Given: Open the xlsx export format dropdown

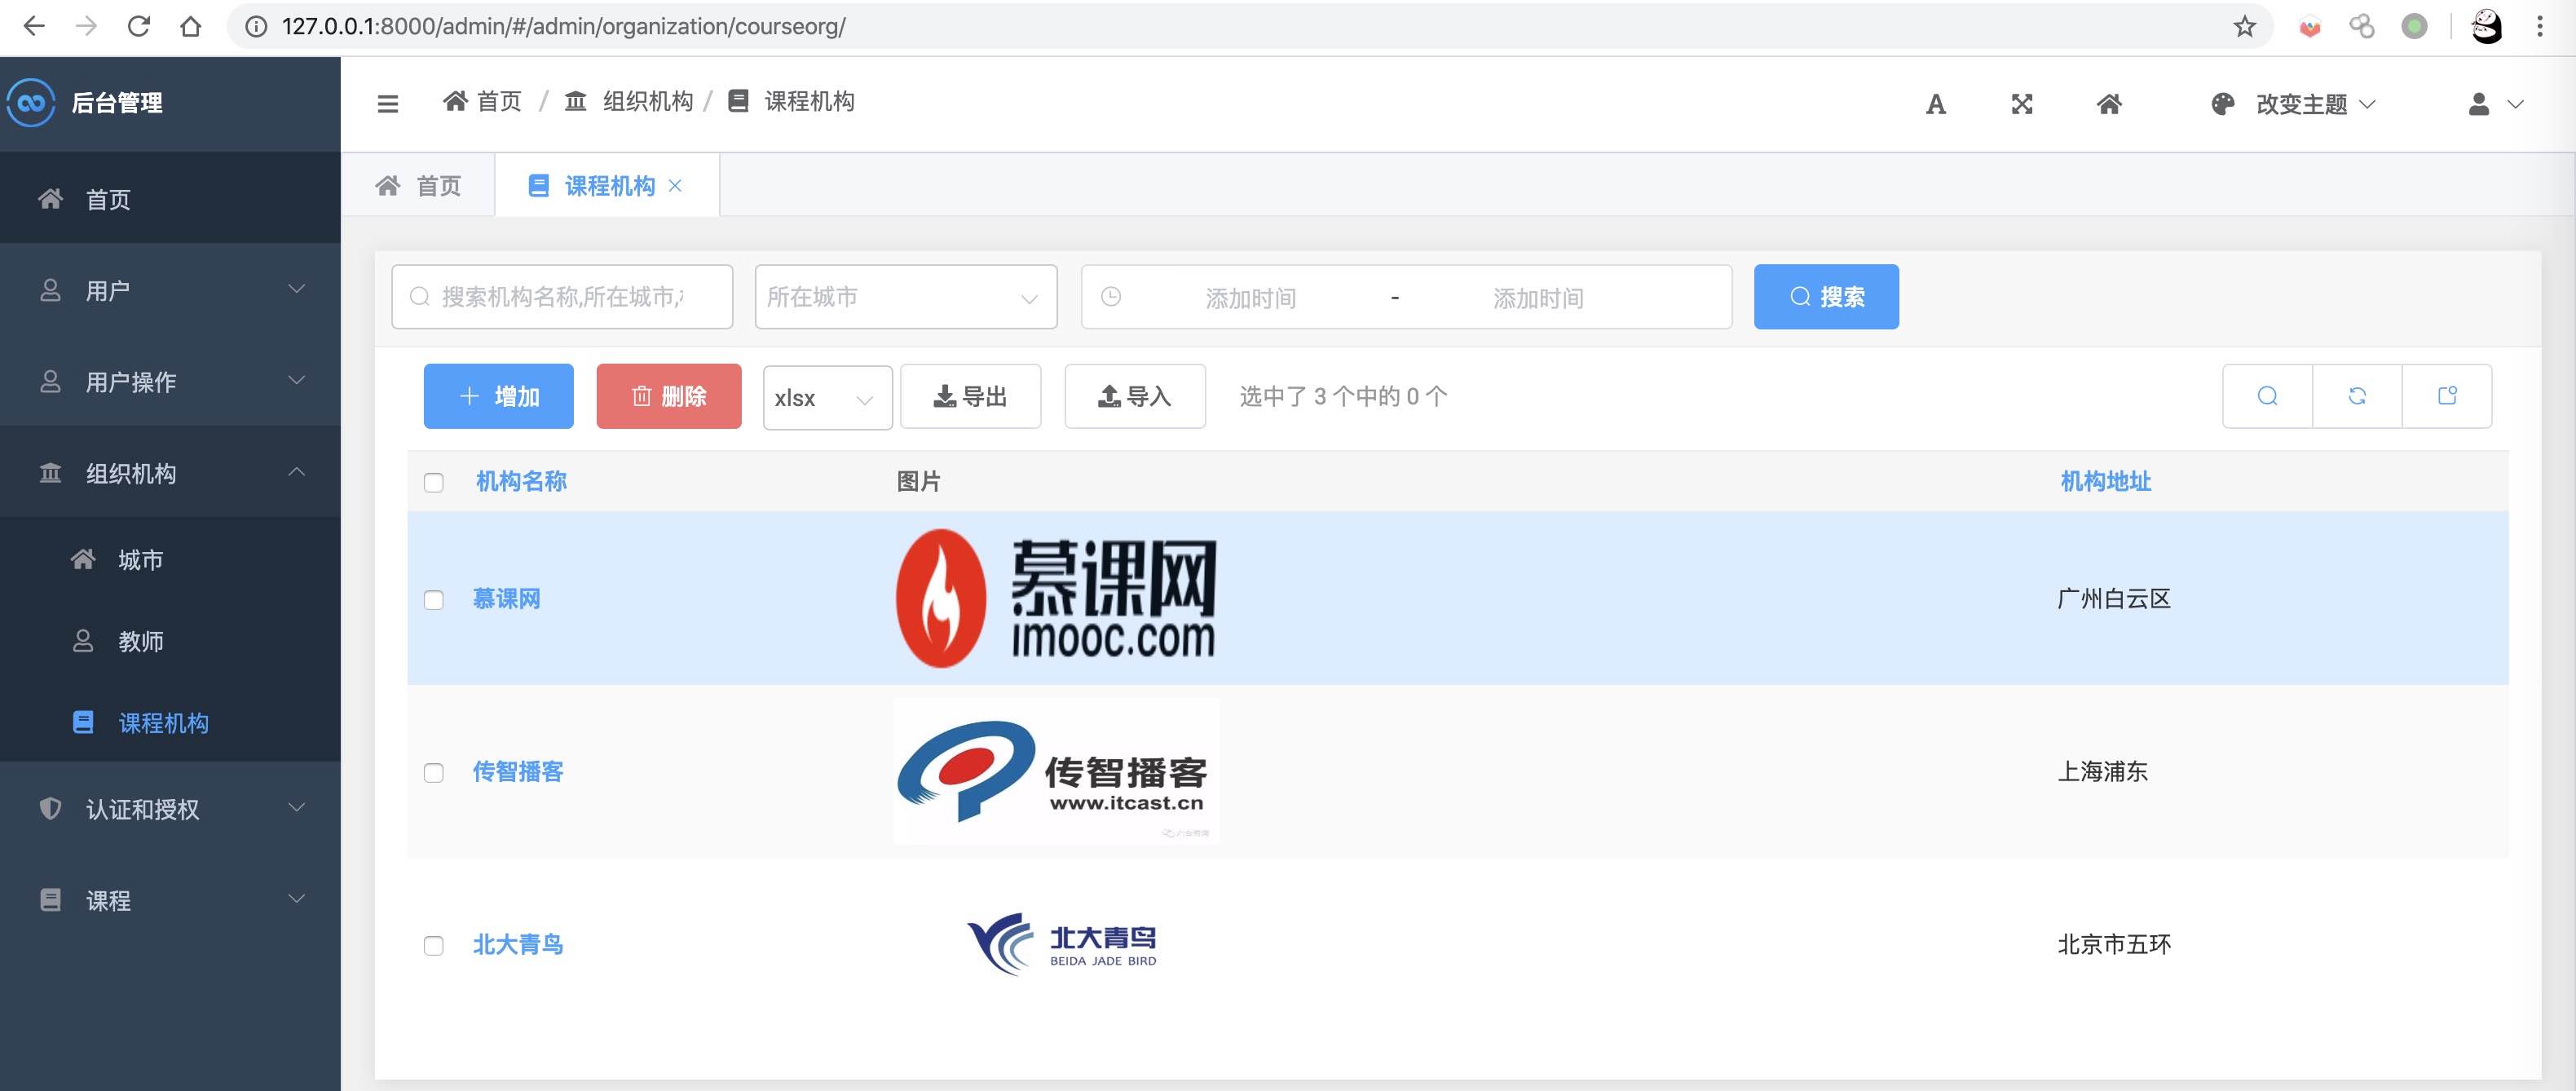Looking at the screenshot, I should (827, 398).
